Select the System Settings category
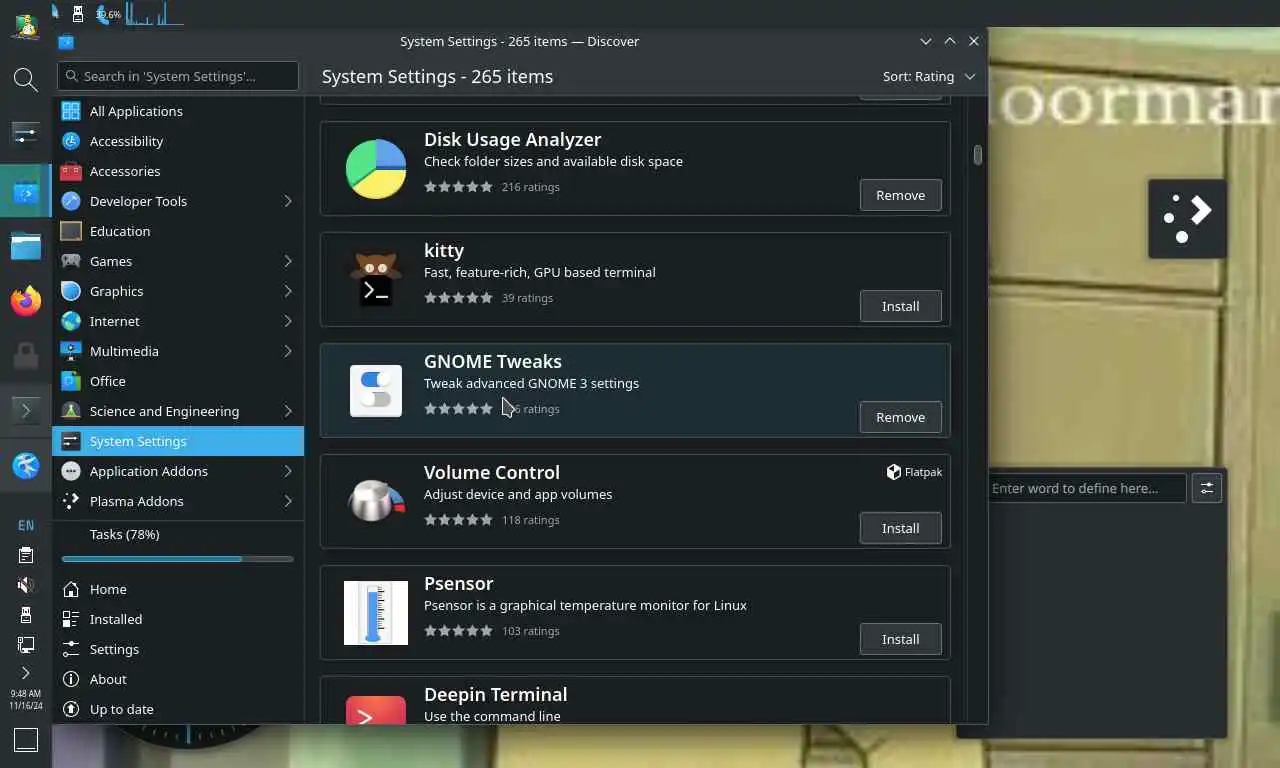1280x768 pixels. (x=178, y=441)
